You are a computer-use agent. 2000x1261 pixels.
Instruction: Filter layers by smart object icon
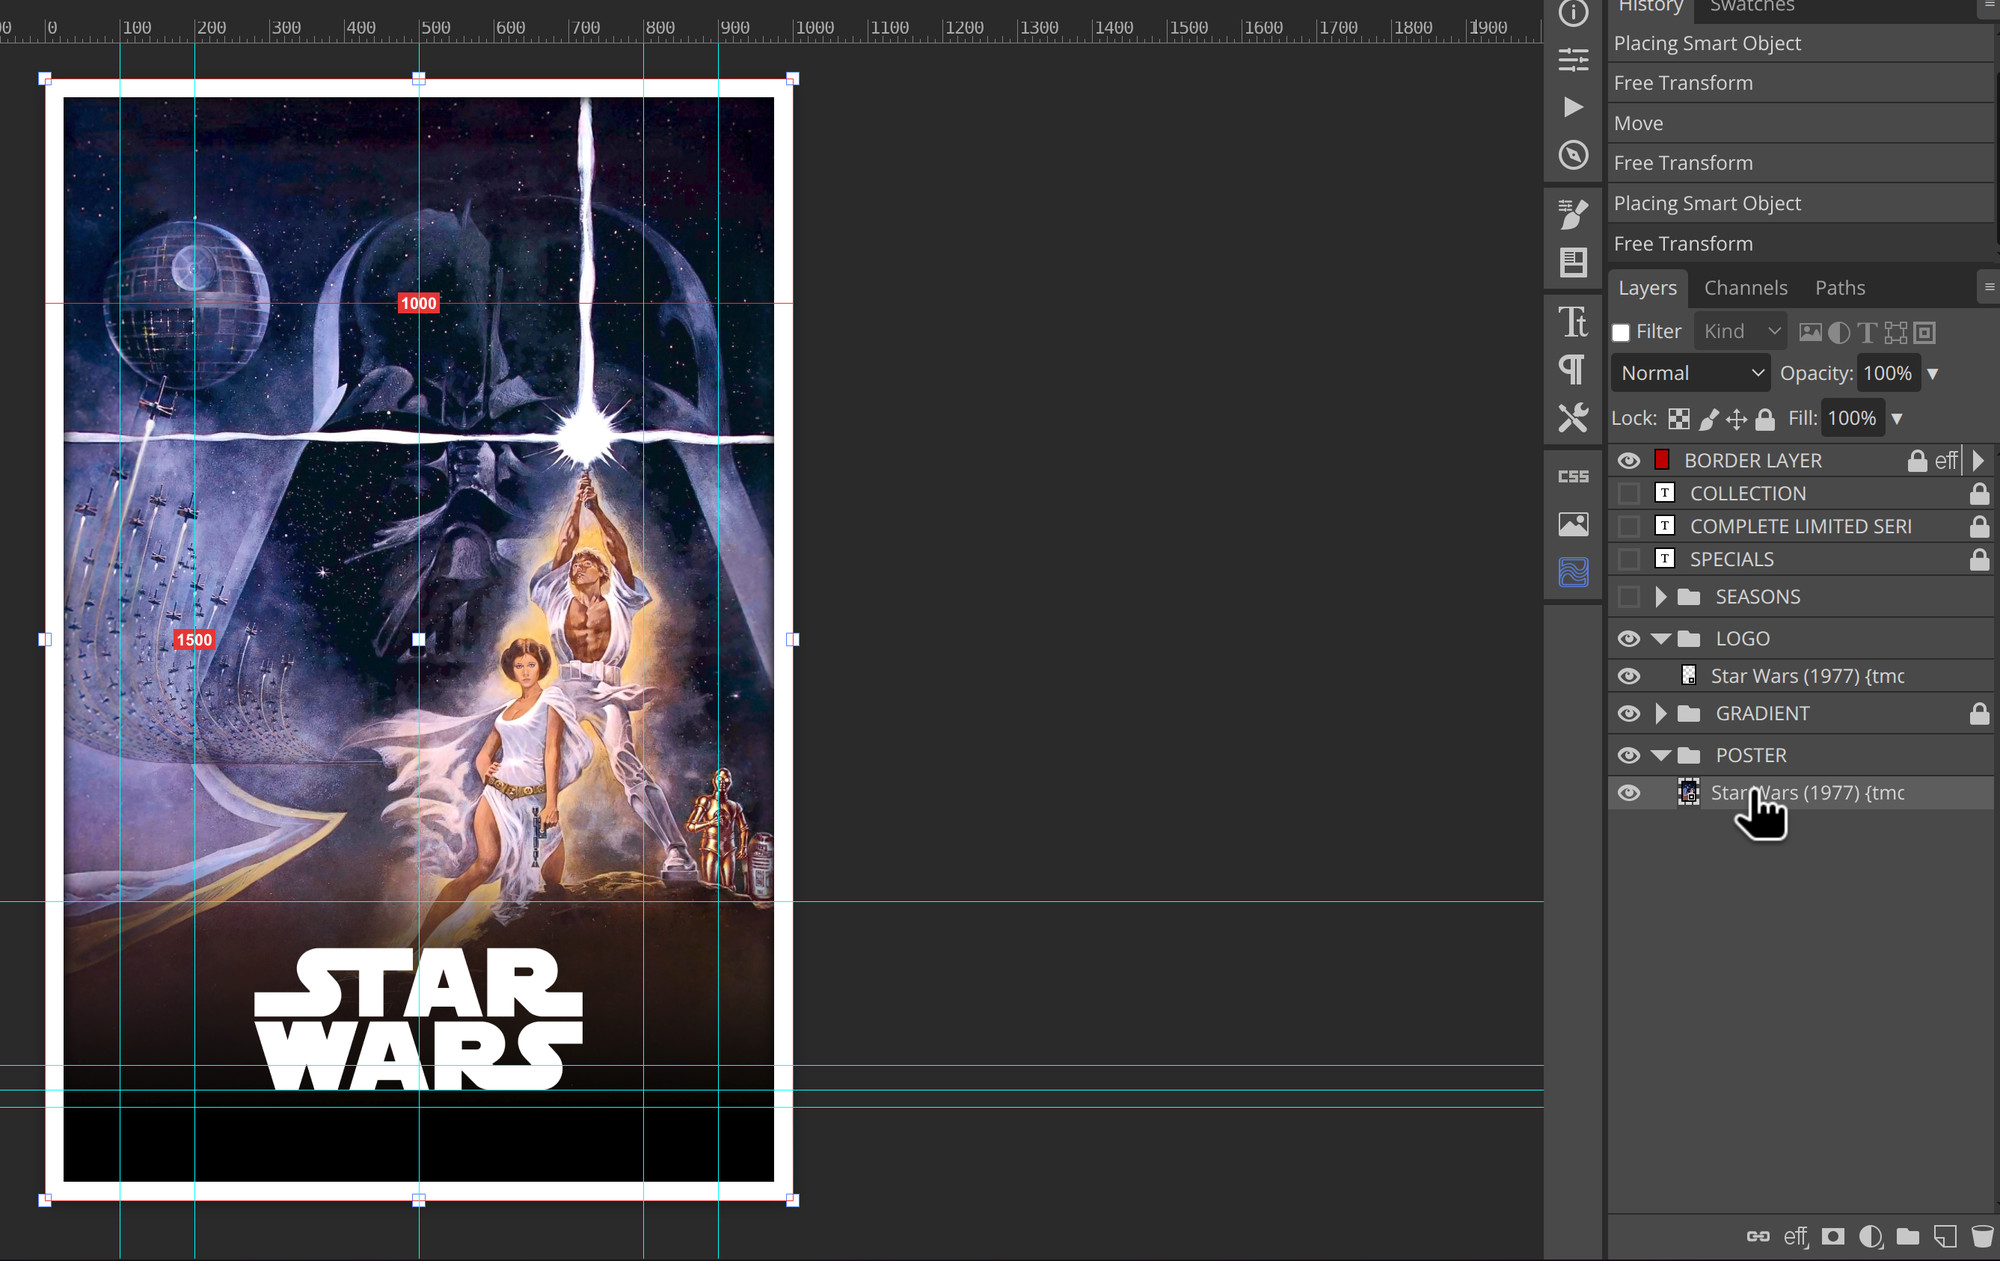[1924, 332]
